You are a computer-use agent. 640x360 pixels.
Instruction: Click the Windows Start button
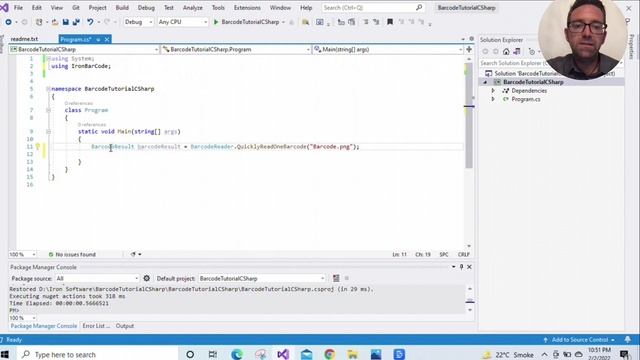[x=5, y=354]
